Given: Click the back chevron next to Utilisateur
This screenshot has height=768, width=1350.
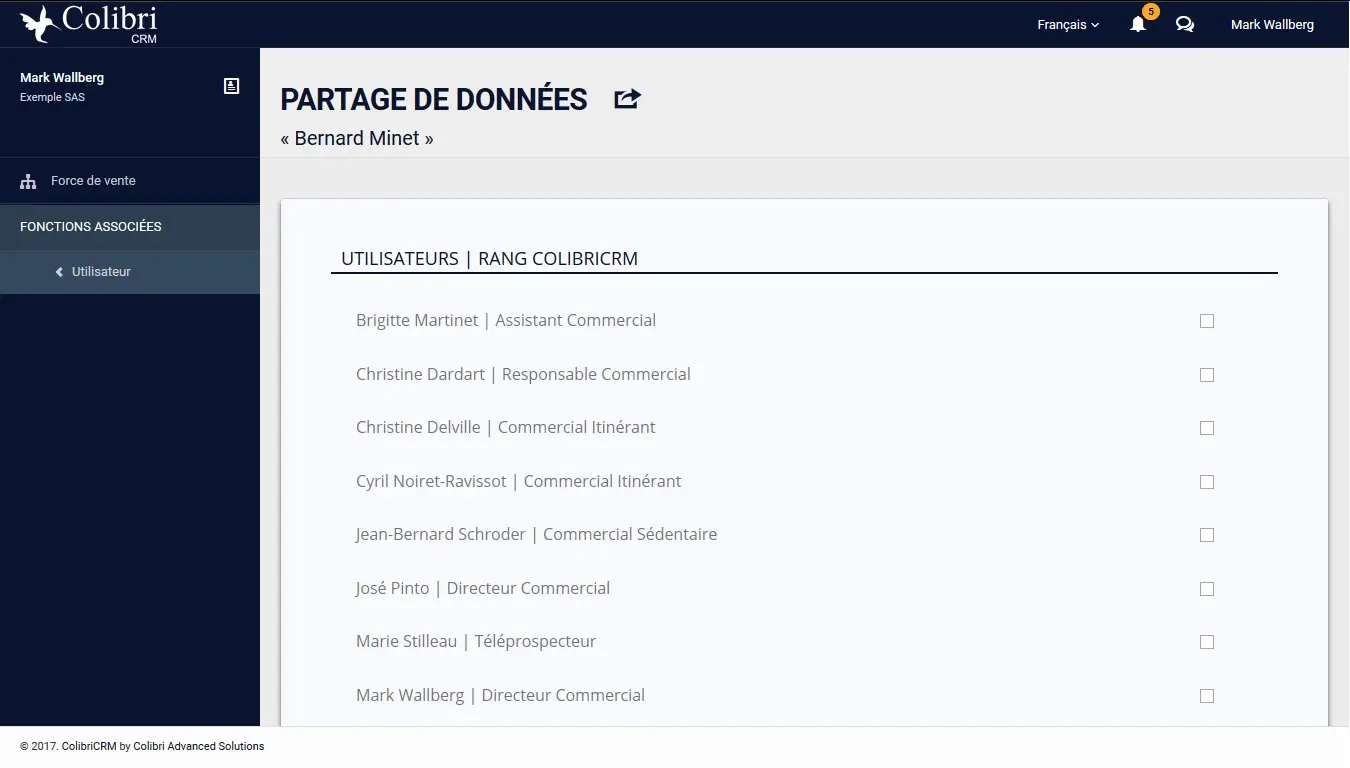Looking at the screenshot, I should pos(59,272).
